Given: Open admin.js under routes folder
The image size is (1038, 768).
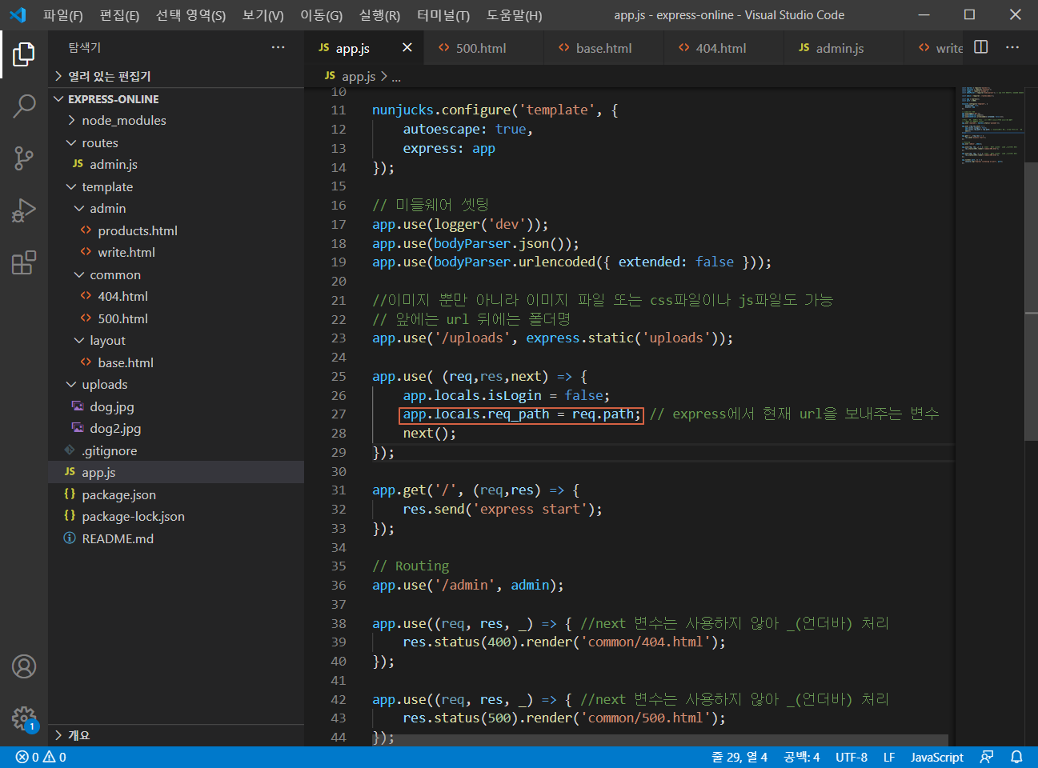Looking at the screenshot, I should tap(113, 164).
